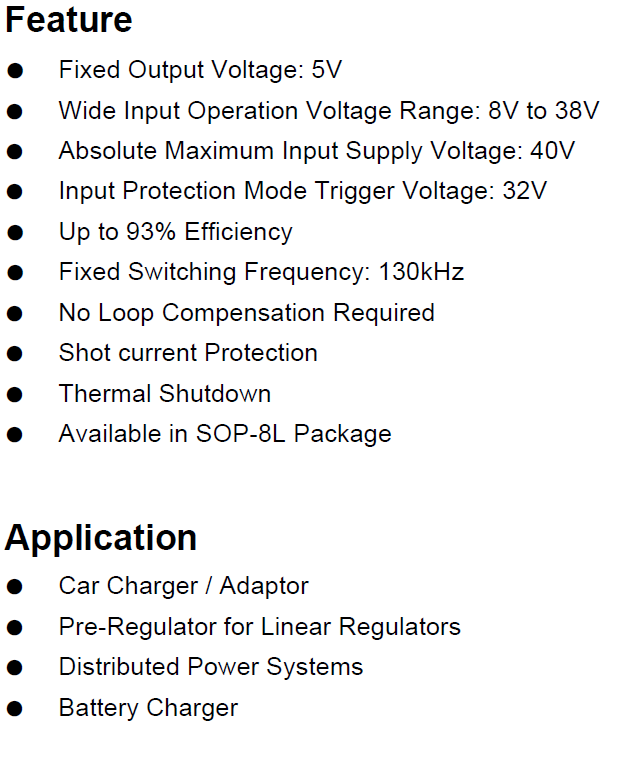The width and height of the screenshot is (625, 757).
Task: Click the Up to 93% Efficiency text
Action: (x=176, y=233)
